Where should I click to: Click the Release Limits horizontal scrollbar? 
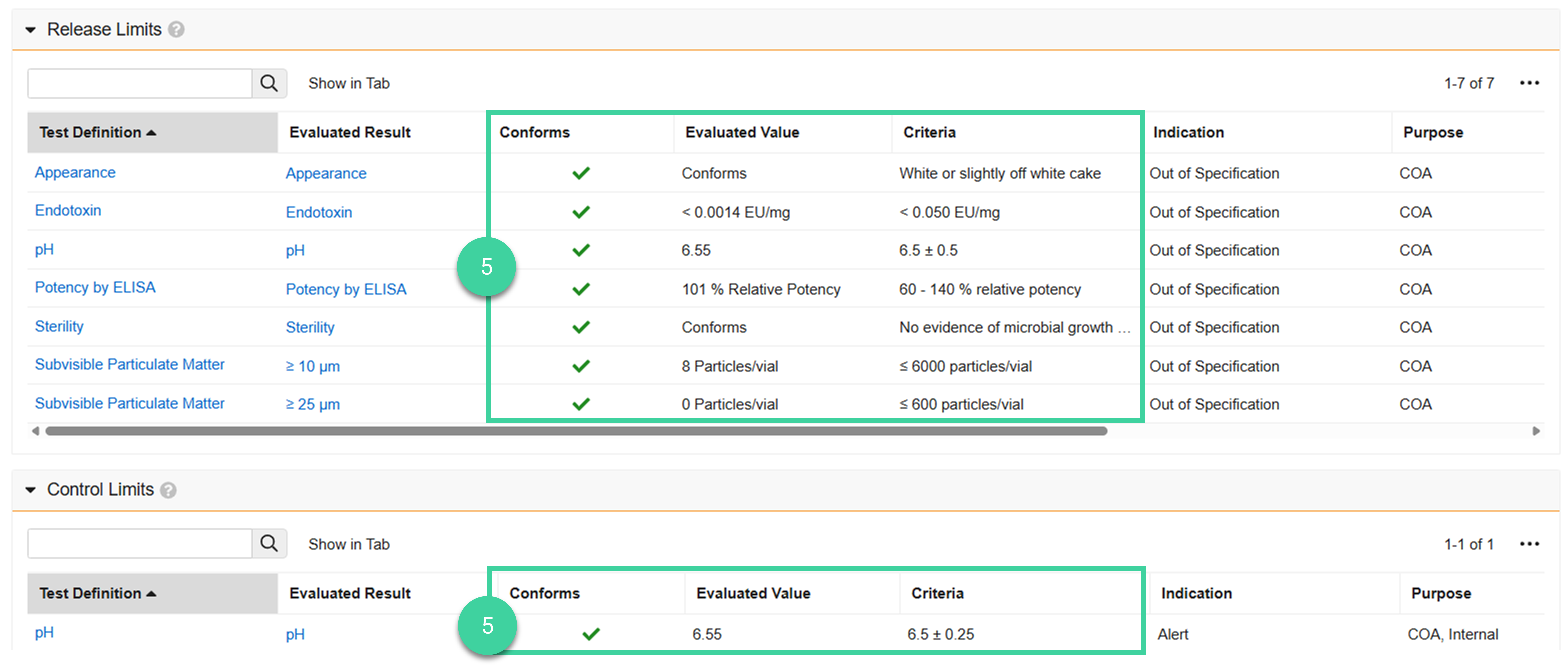575,431
